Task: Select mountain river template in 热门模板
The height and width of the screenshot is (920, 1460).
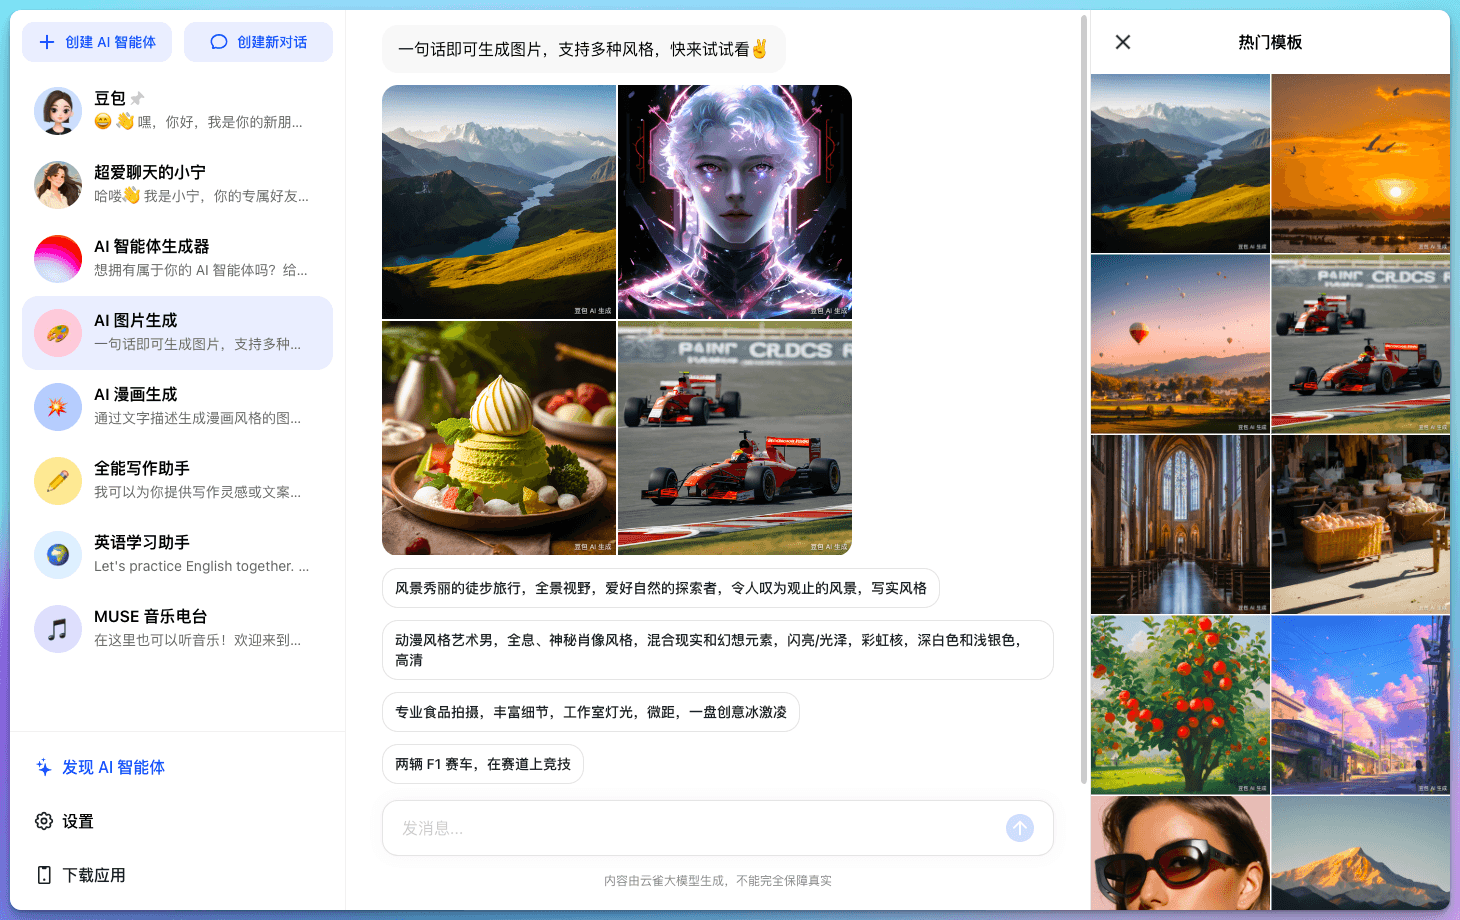Action: [1180, 164]
